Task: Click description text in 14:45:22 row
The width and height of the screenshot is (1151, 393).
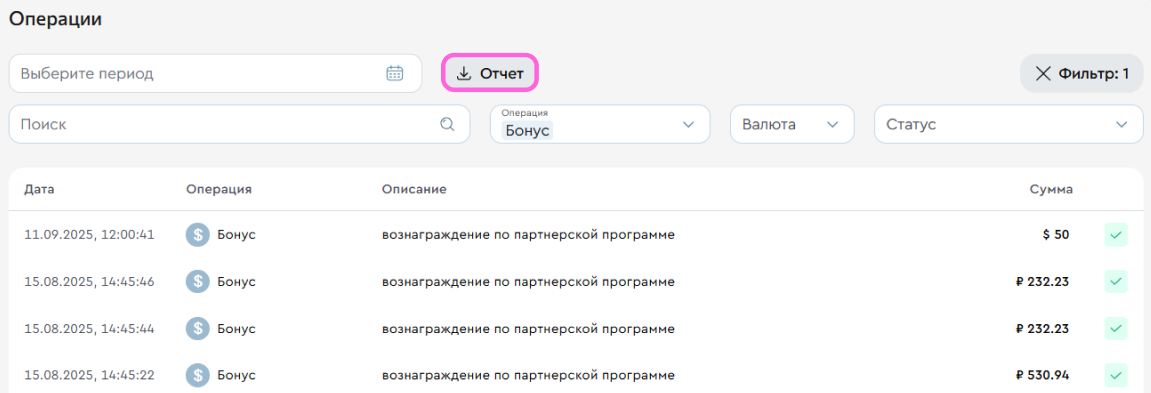Action: tap(528, 375)
